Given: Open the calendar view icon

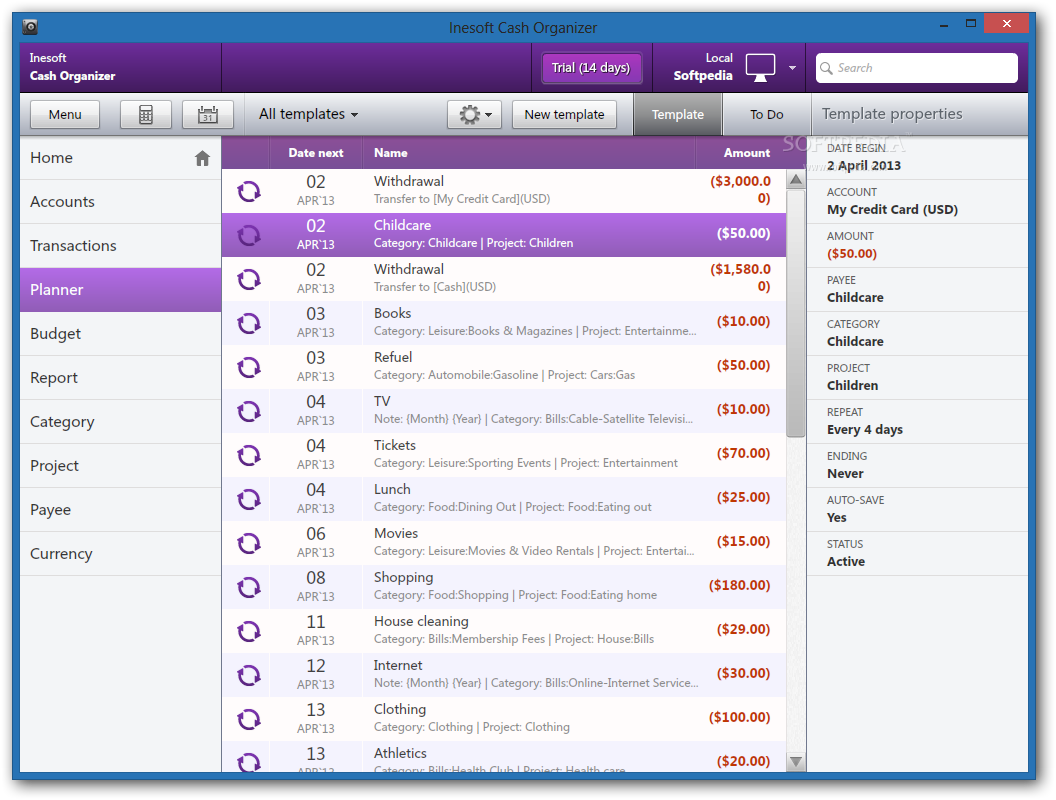Looking at the screenshot, I should [x=207, y=114].
